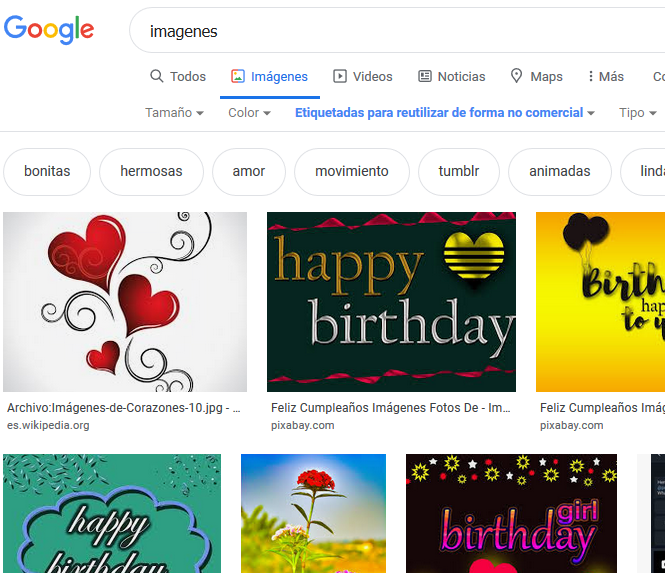Open the es.wikipedia.org source link

[48, 425]
